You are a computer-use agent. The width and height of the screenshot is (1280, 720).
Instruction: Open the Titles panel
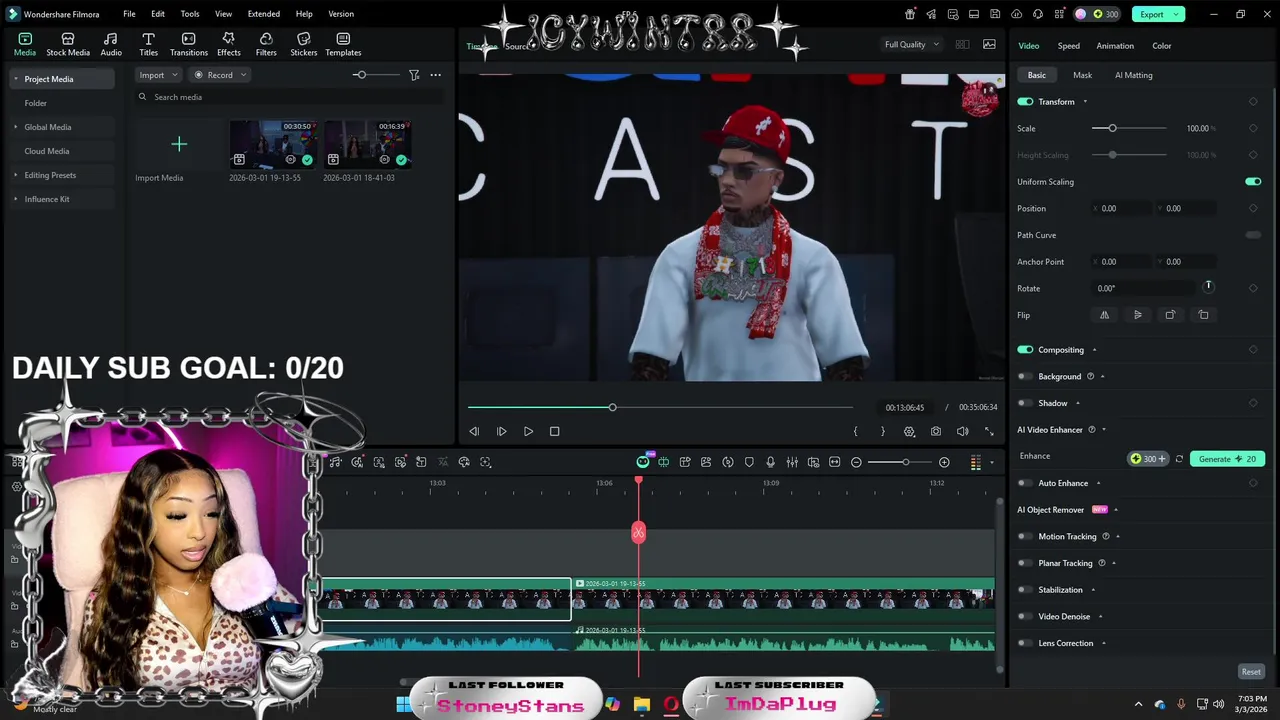[x=148, y=44]
